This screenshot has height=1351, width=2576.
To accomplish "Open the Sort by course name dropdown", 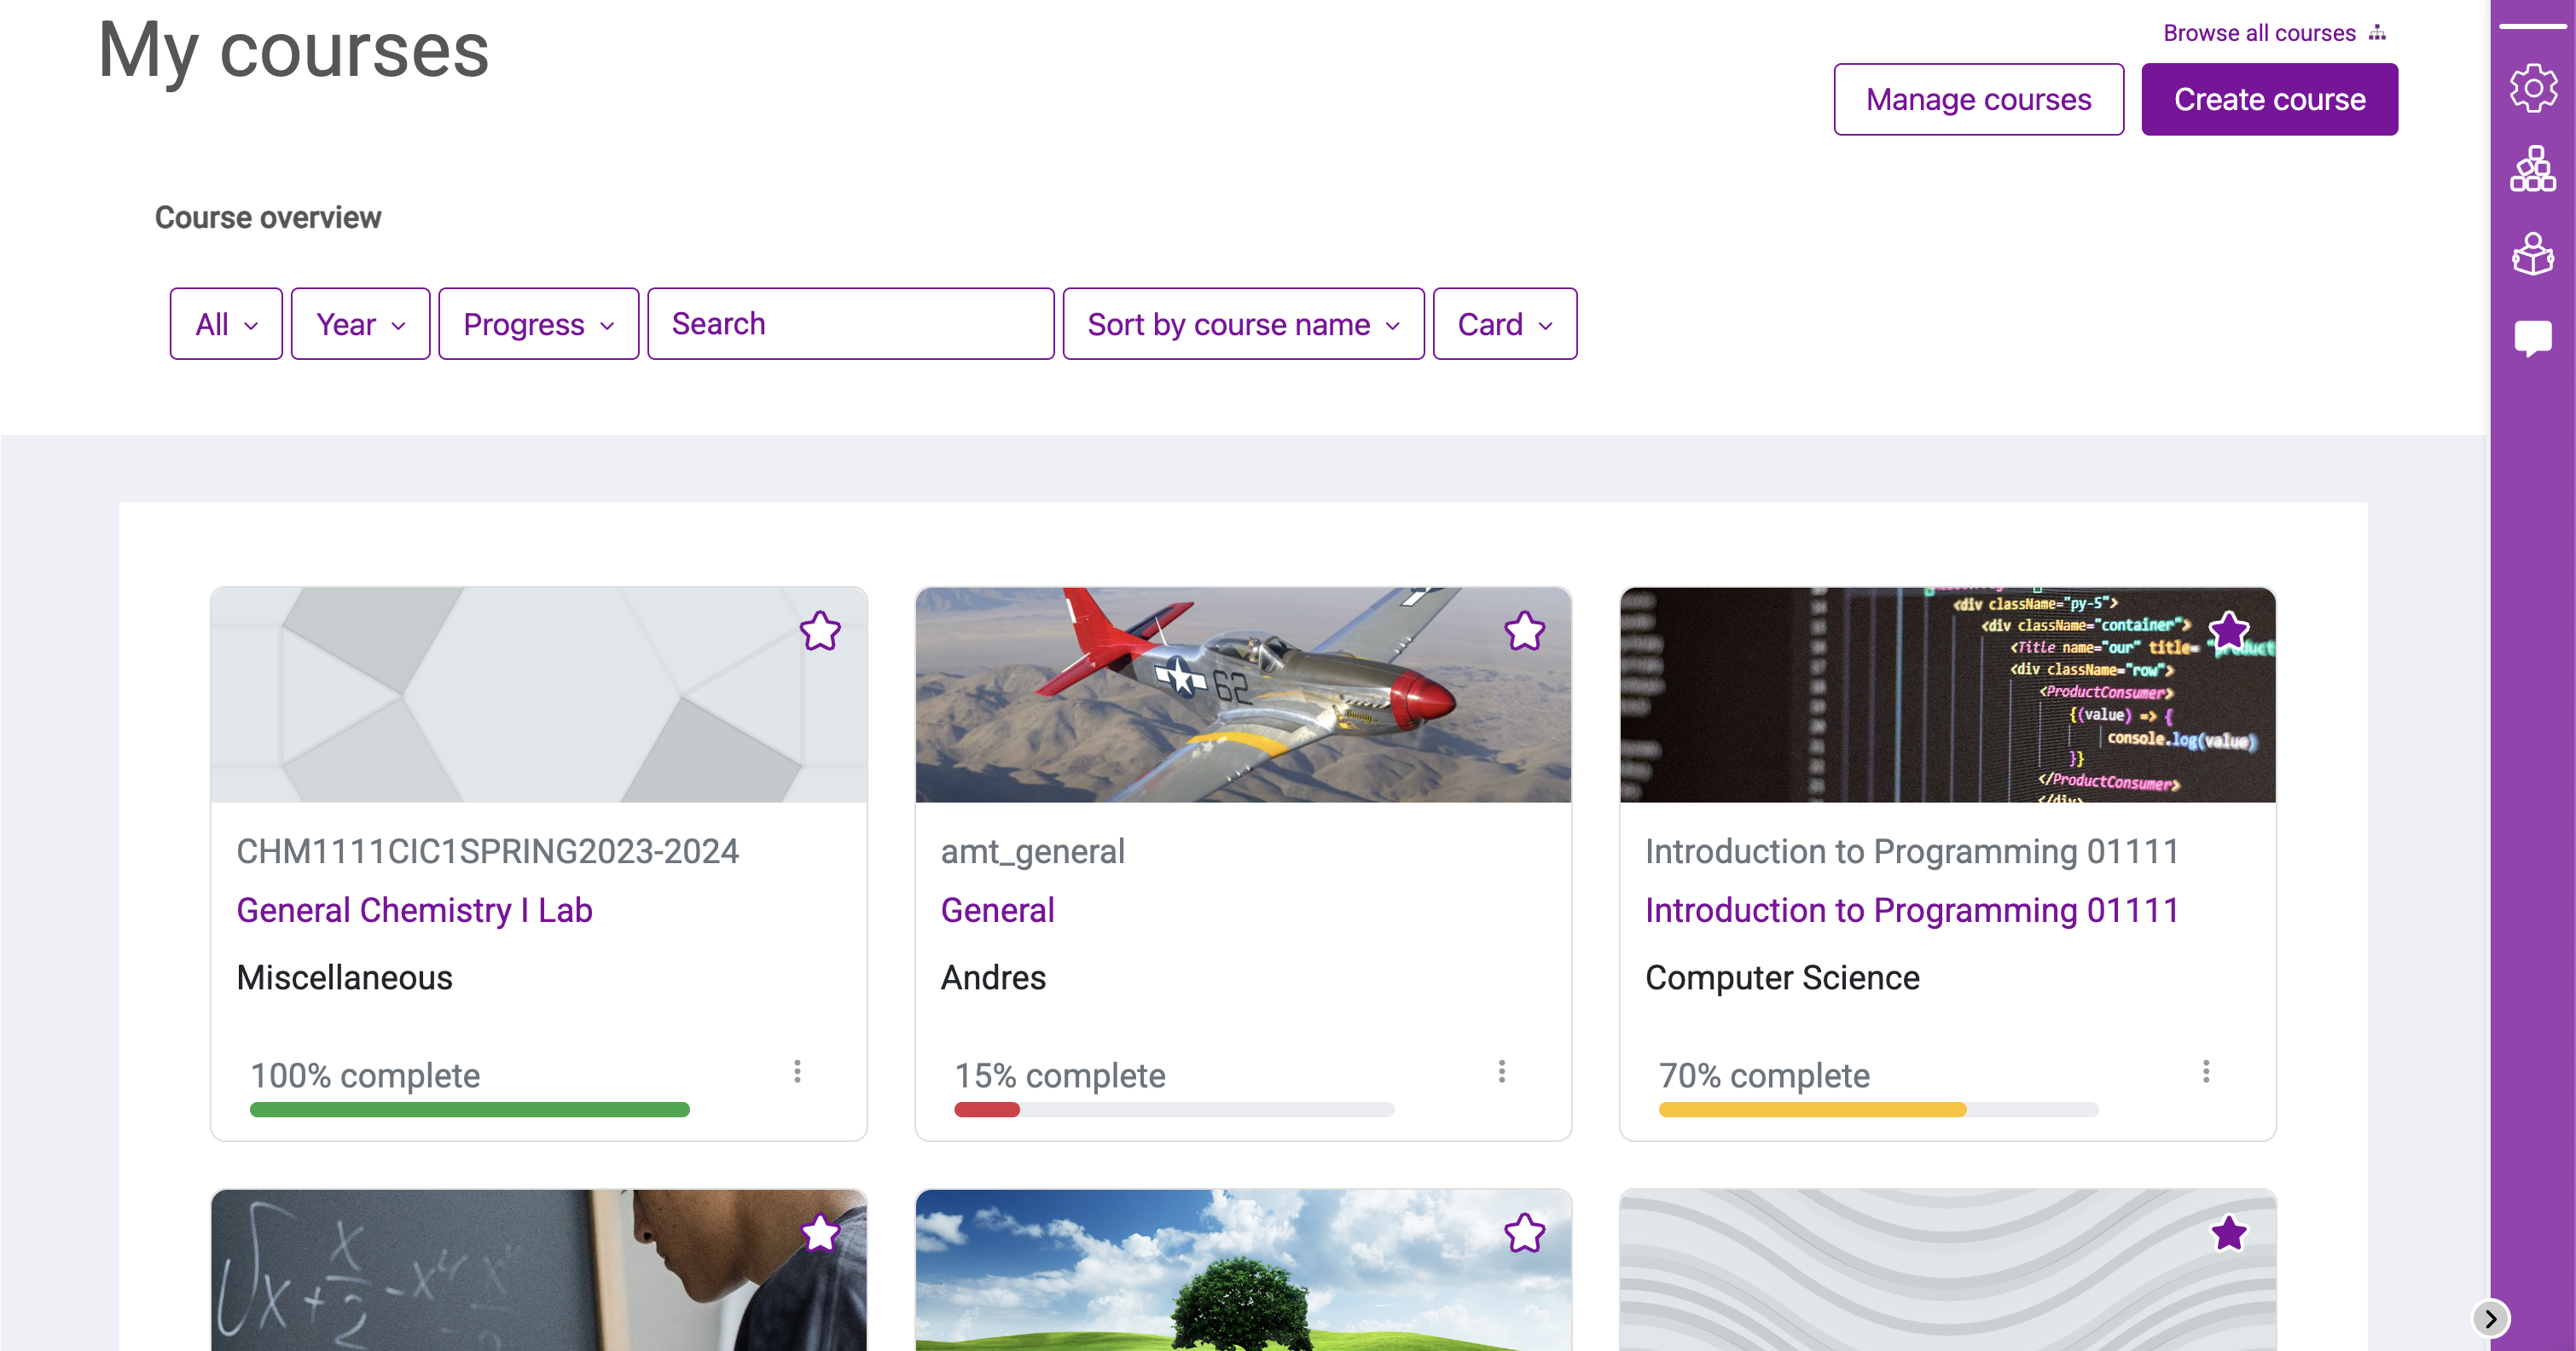I will pyautogui.click(x=1243, y=324).
